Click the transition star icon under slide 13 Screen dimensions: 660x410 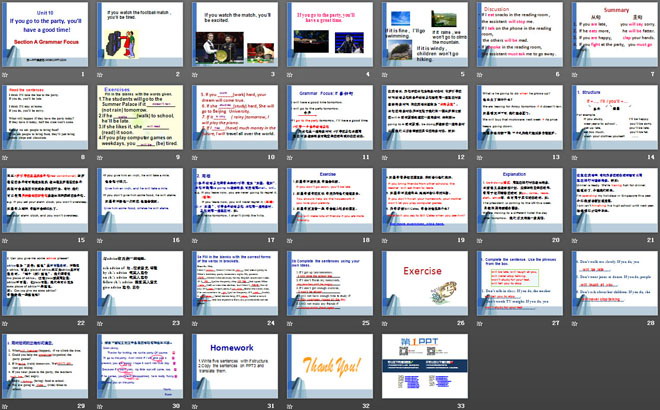(480, 157)
